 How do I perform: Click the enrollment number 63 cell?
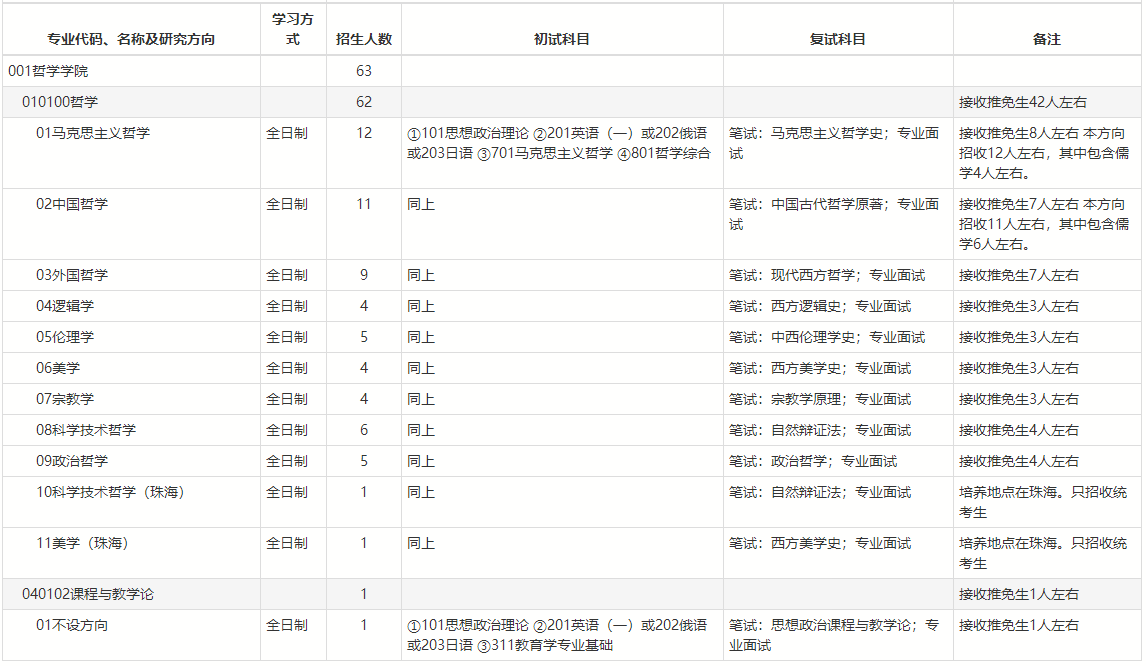point(364,71)
